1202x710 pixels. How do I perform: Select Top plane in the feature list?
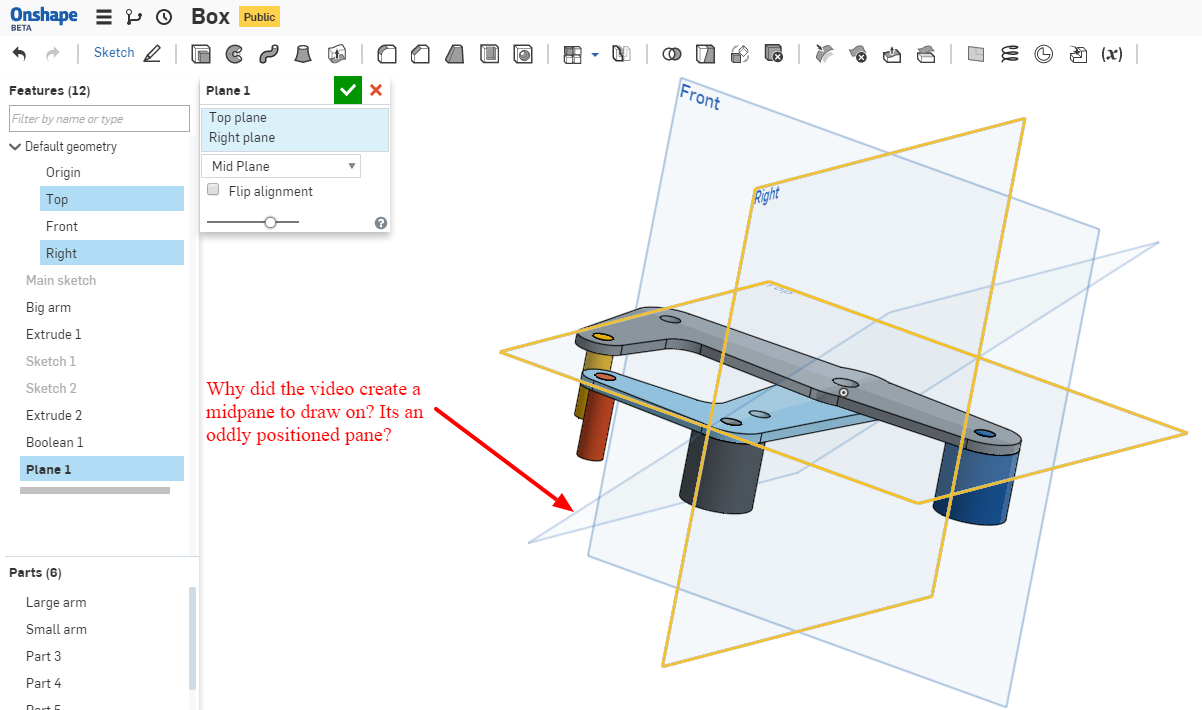(x=112, y=199)
